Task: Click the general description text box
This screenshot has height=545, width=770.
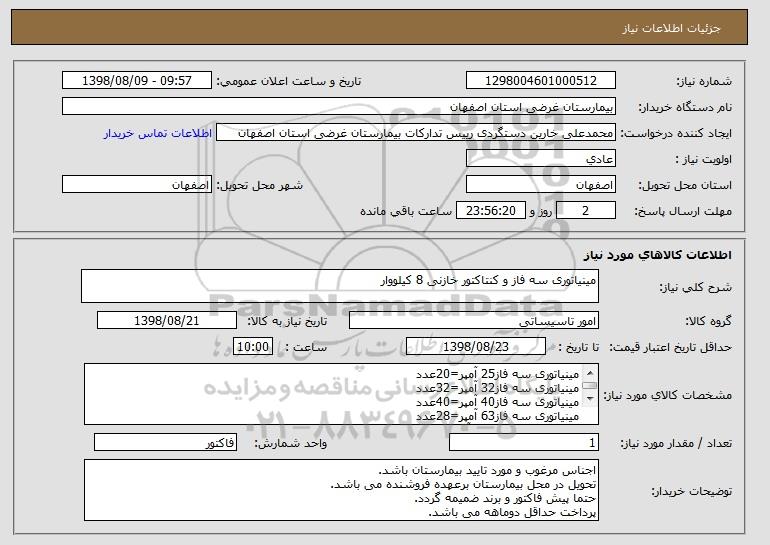Action: (x=340, y=286)
